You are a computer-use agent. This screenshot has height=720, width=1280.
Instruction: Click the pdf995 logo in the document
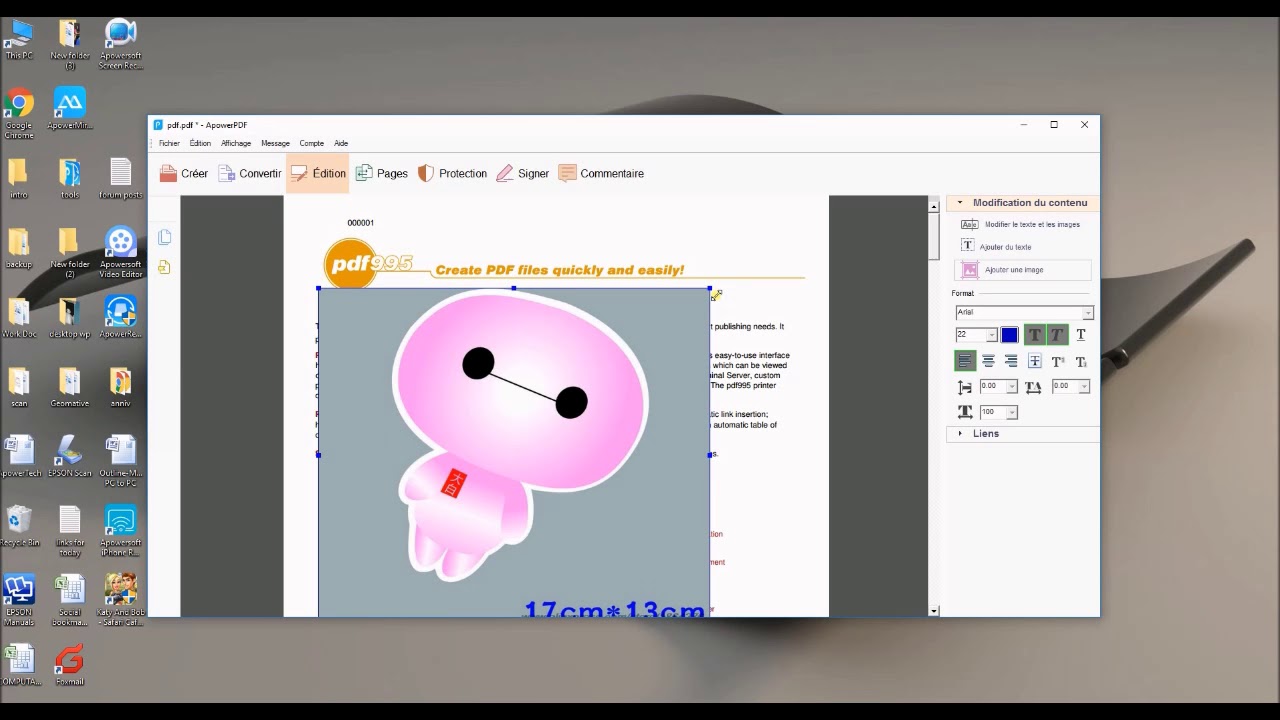tap(368, 263)
